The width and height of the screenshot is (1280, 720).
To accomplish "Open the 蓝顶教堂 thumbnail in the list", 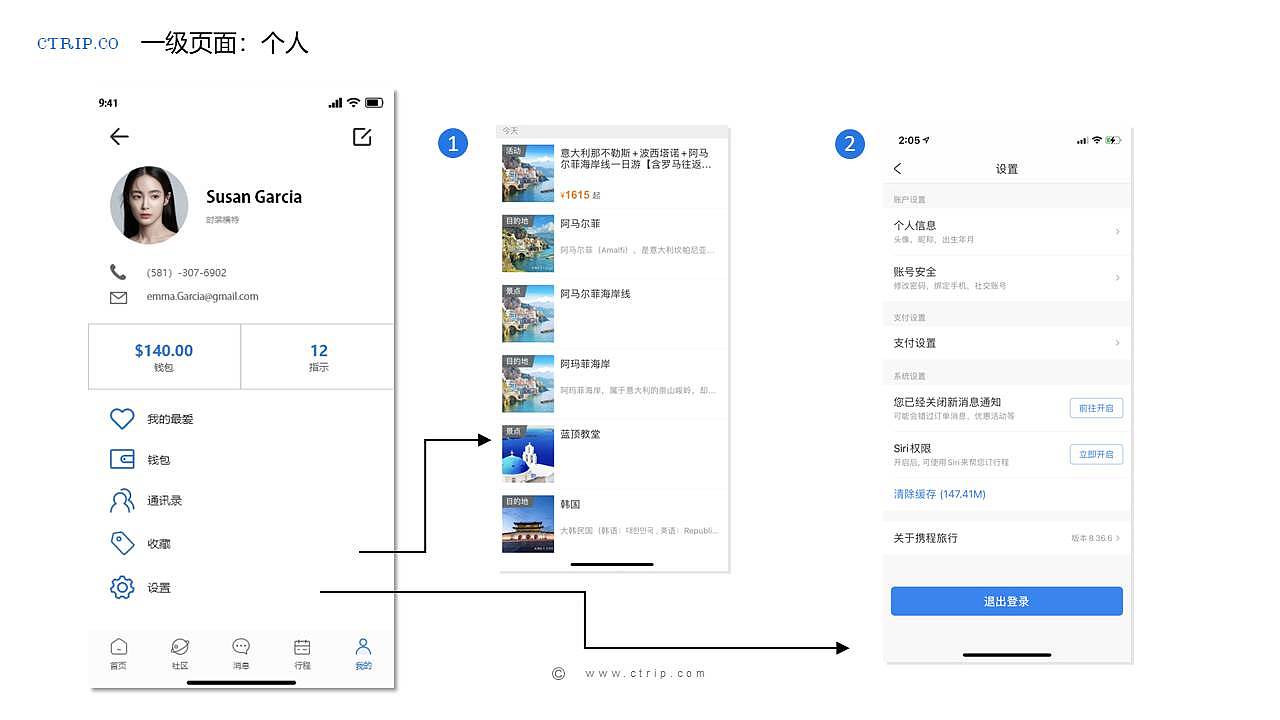I will [528, 453].
